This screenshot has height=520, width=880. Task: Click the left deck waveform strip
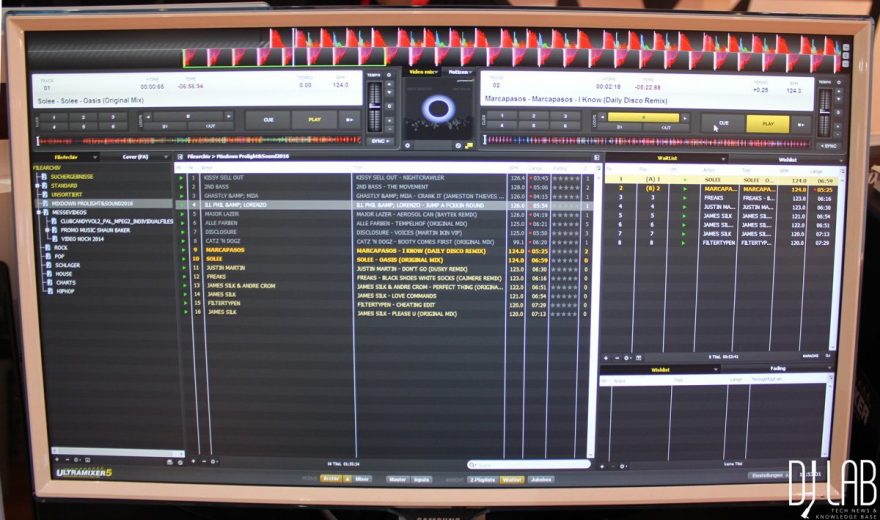point(195,140)
